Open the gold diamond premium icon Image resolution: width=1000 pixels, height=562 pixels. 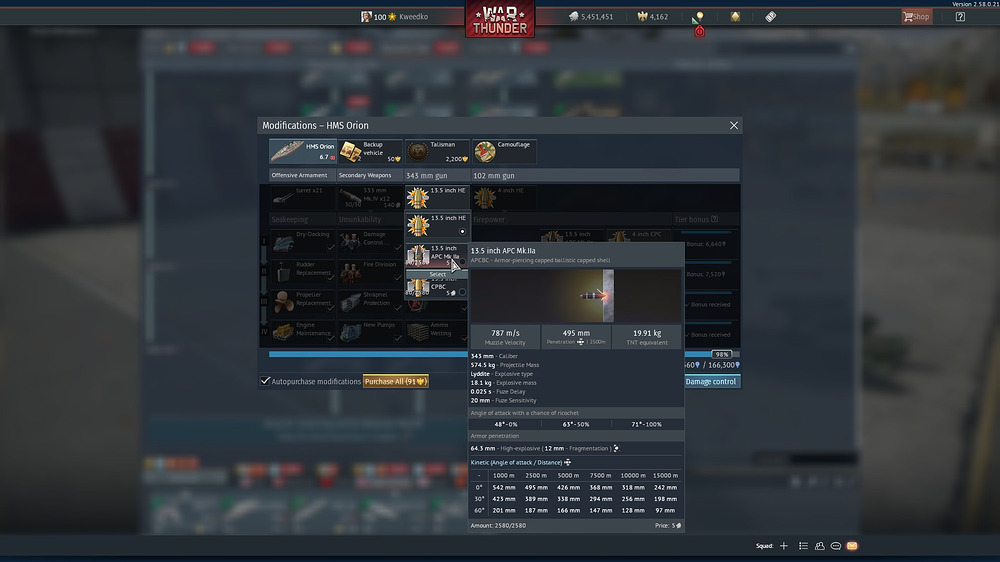click(x=735, y=17)
